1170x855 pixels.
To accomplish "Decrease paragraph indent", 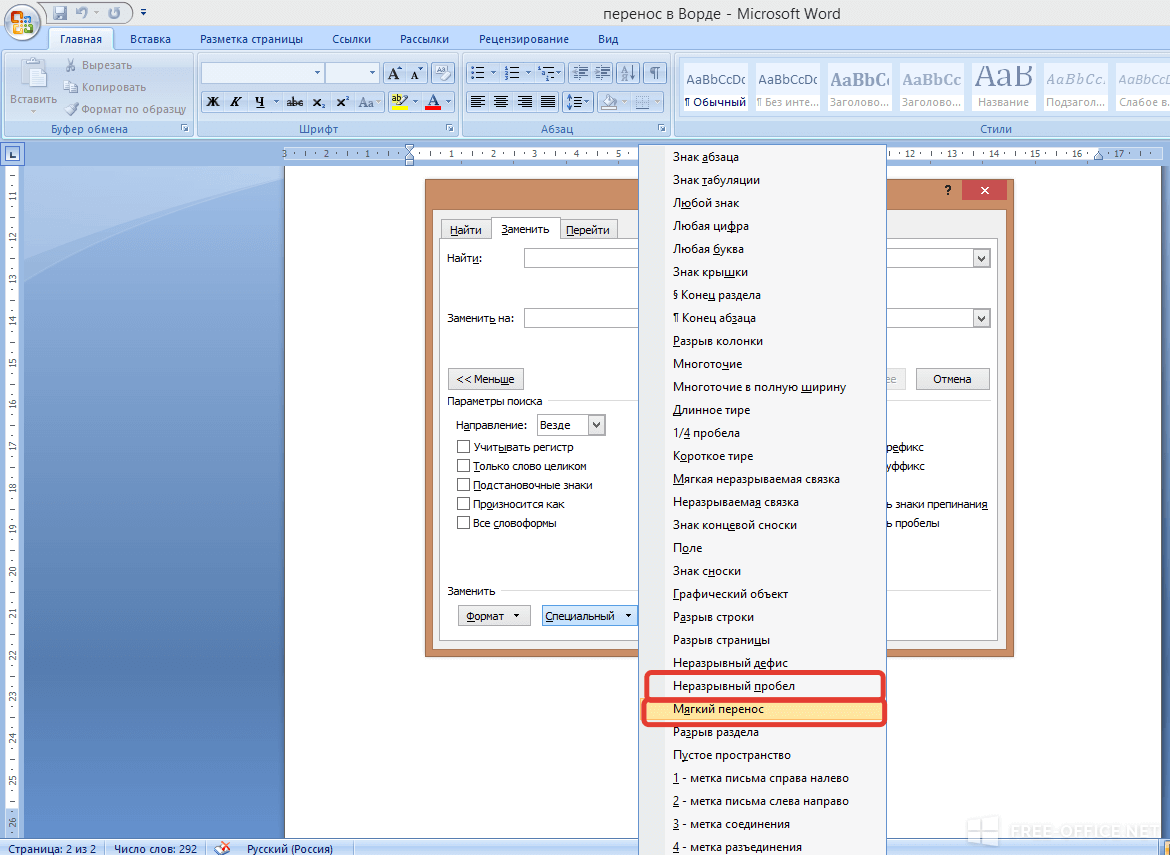I will tap(579, 73).
